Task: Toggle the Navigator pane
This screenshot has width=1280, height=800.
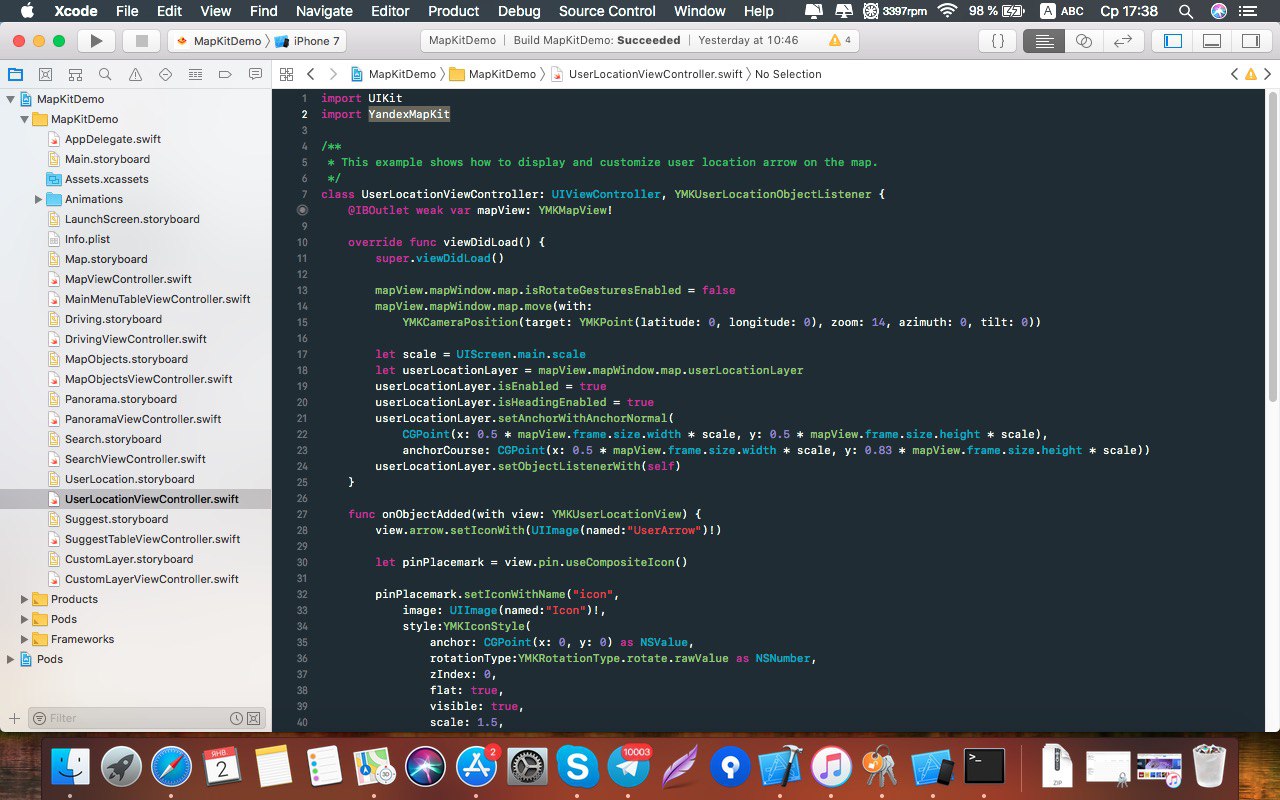Action: (1173, 41)
